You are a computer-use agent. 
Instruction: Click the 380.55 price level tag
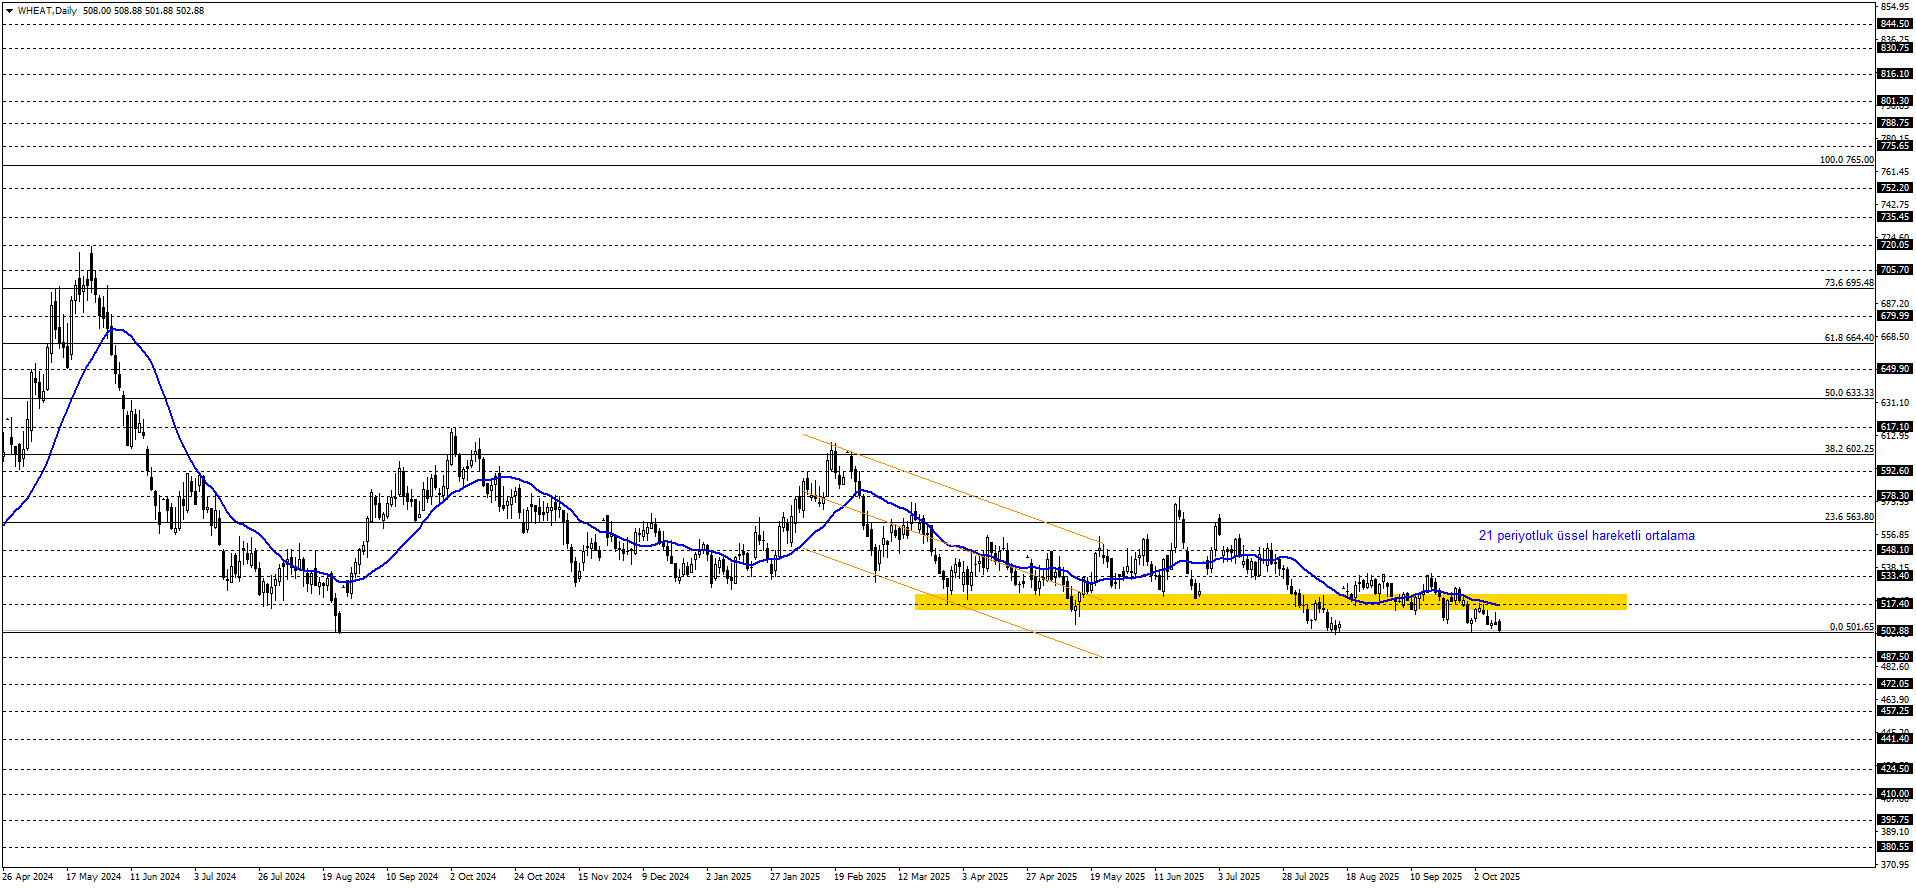pyautogui.click(x=1895, y=847)
